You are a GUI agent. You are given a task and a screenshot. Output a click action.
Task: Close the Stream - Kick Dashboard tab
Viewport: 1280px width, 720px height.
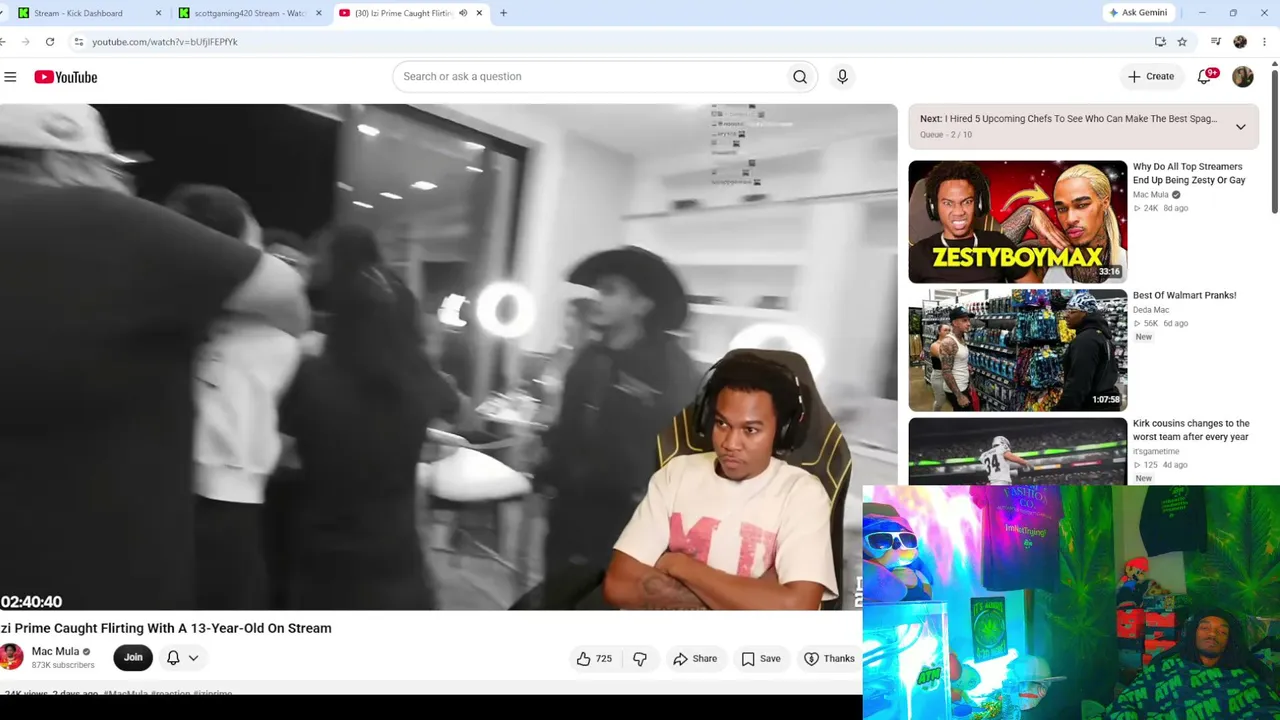tap(158, 13)
